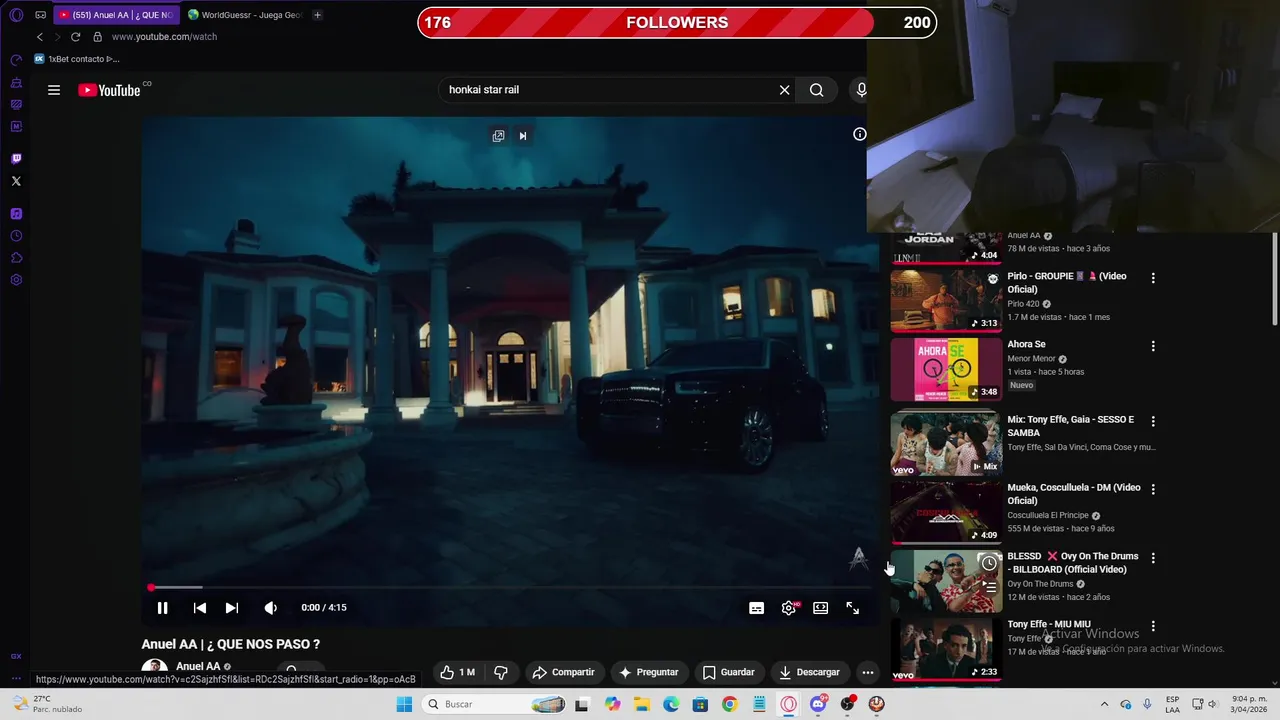Add the BLESSD BILLBOARD video to Watch Later
Screen dimensions: 1280x720
(988, 564)
